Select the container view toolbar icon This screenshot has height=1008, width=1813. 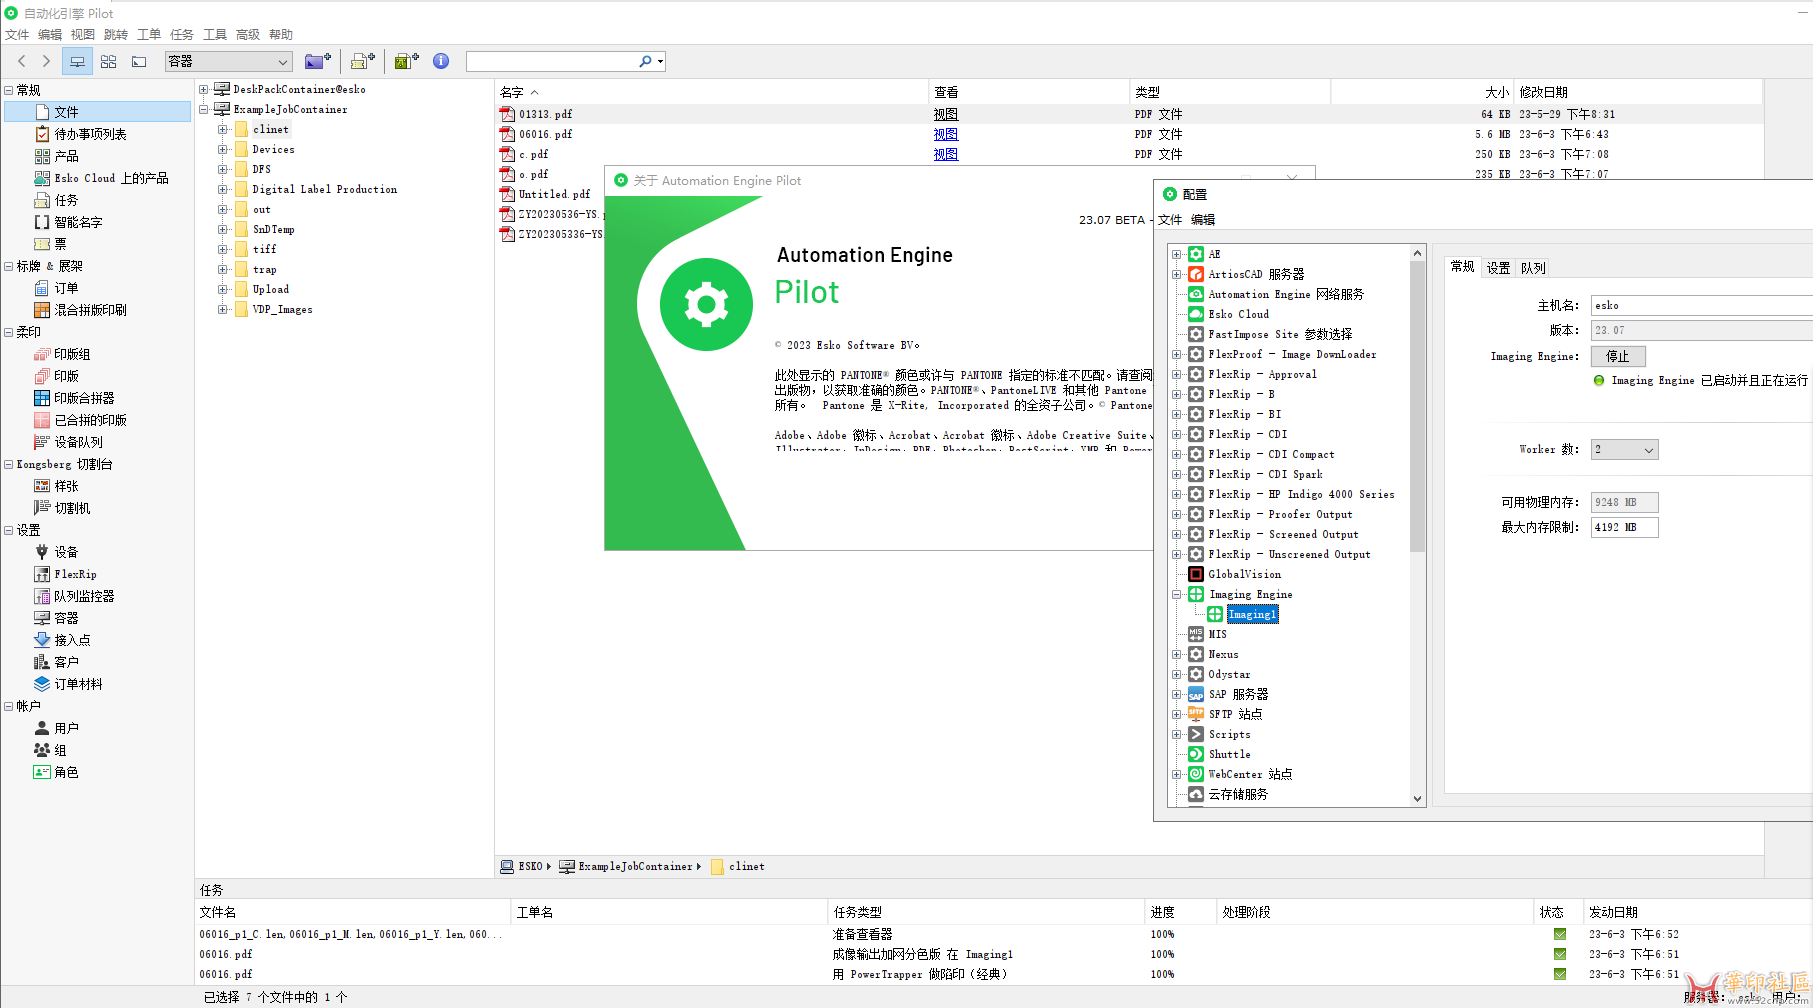(x=77, y=61)
